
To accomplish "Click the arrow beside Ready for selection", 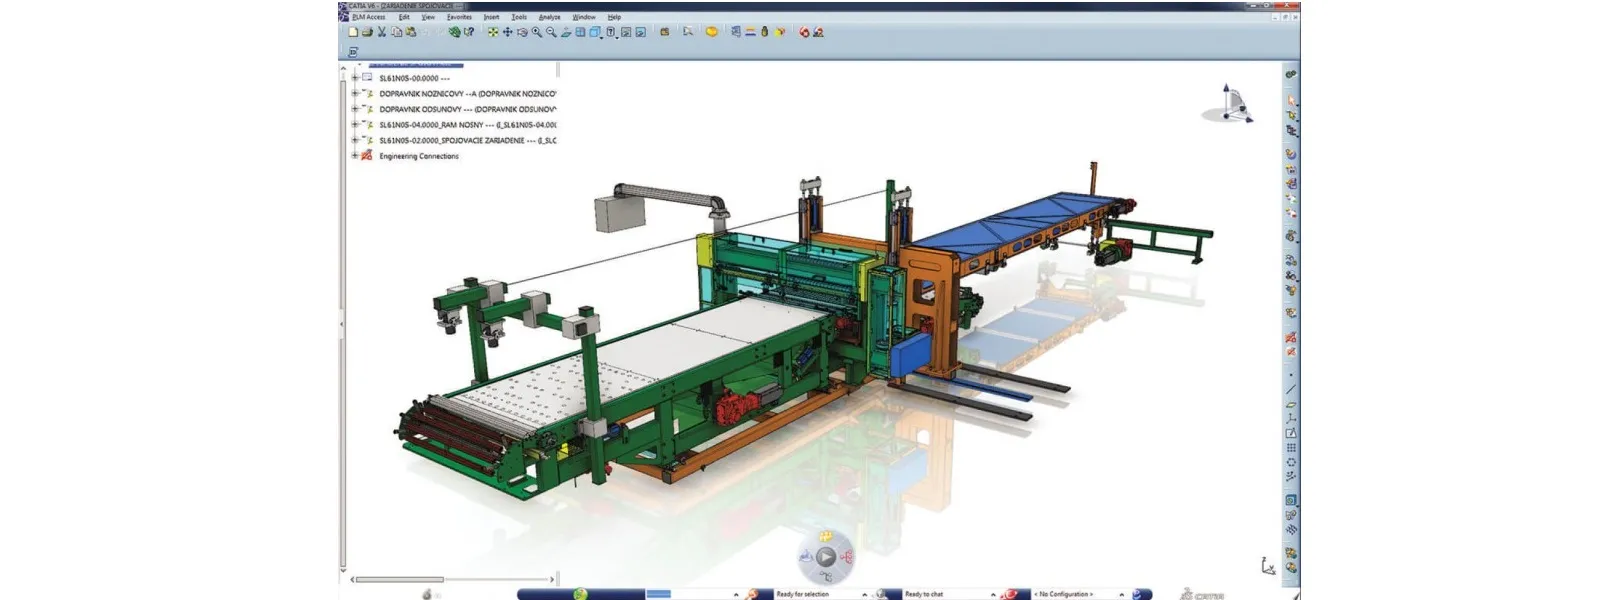I will (865, 594).
